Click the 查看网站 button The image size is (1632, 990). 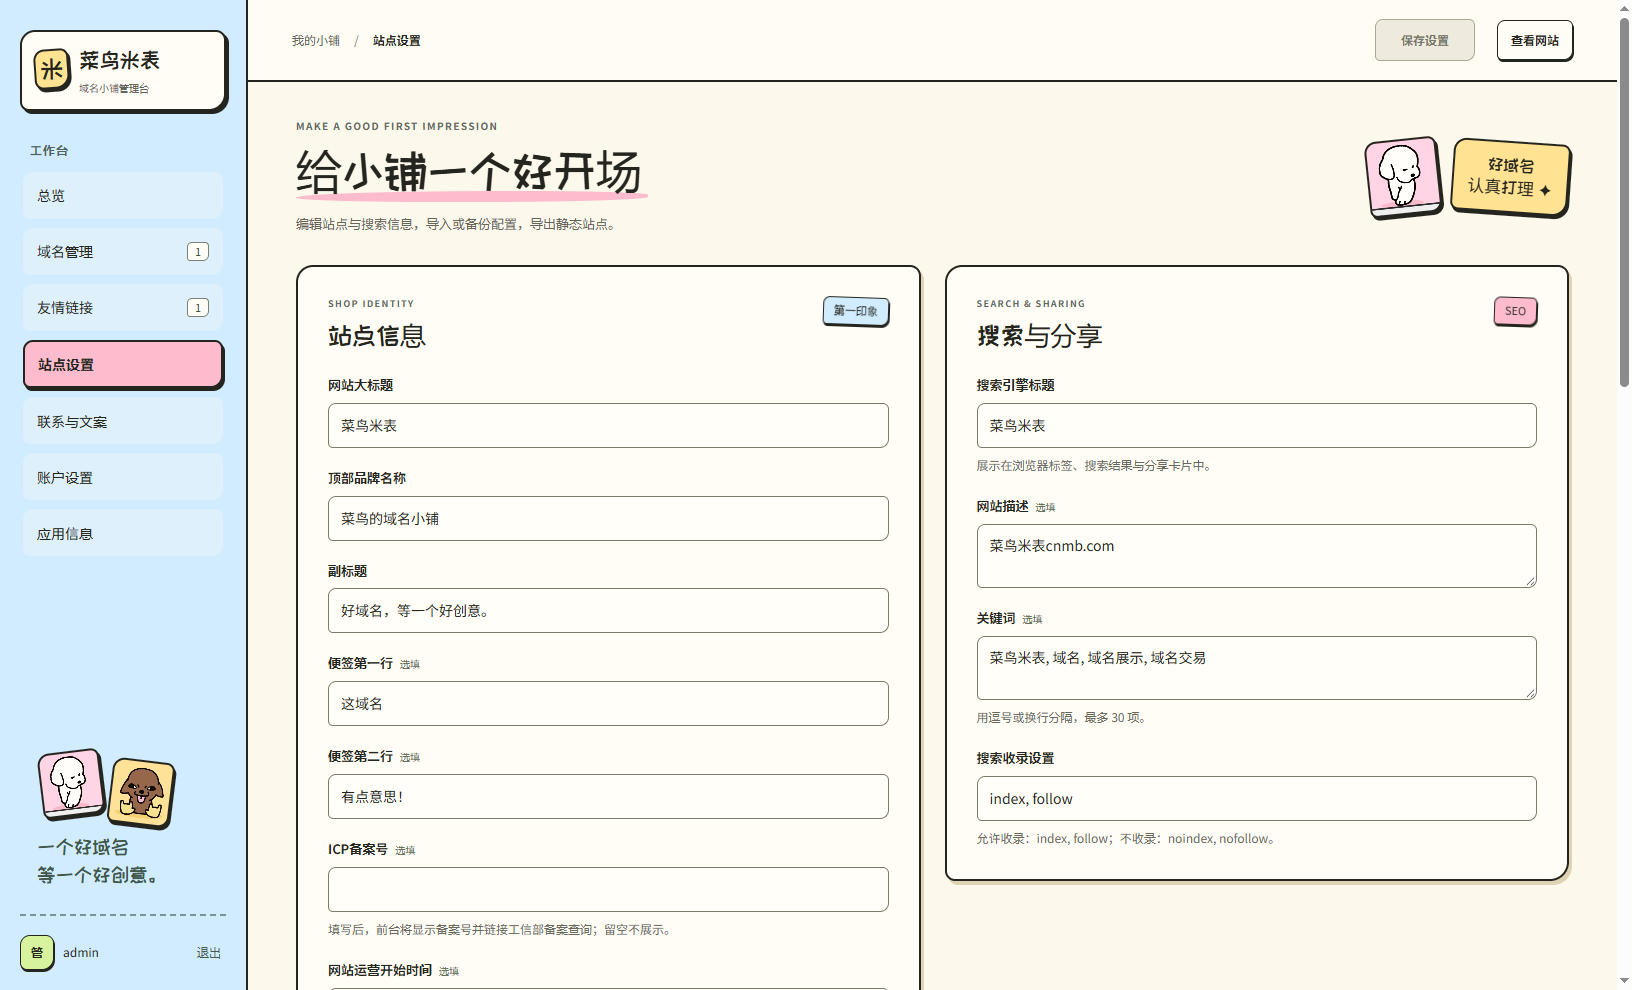click(1534, 40)
